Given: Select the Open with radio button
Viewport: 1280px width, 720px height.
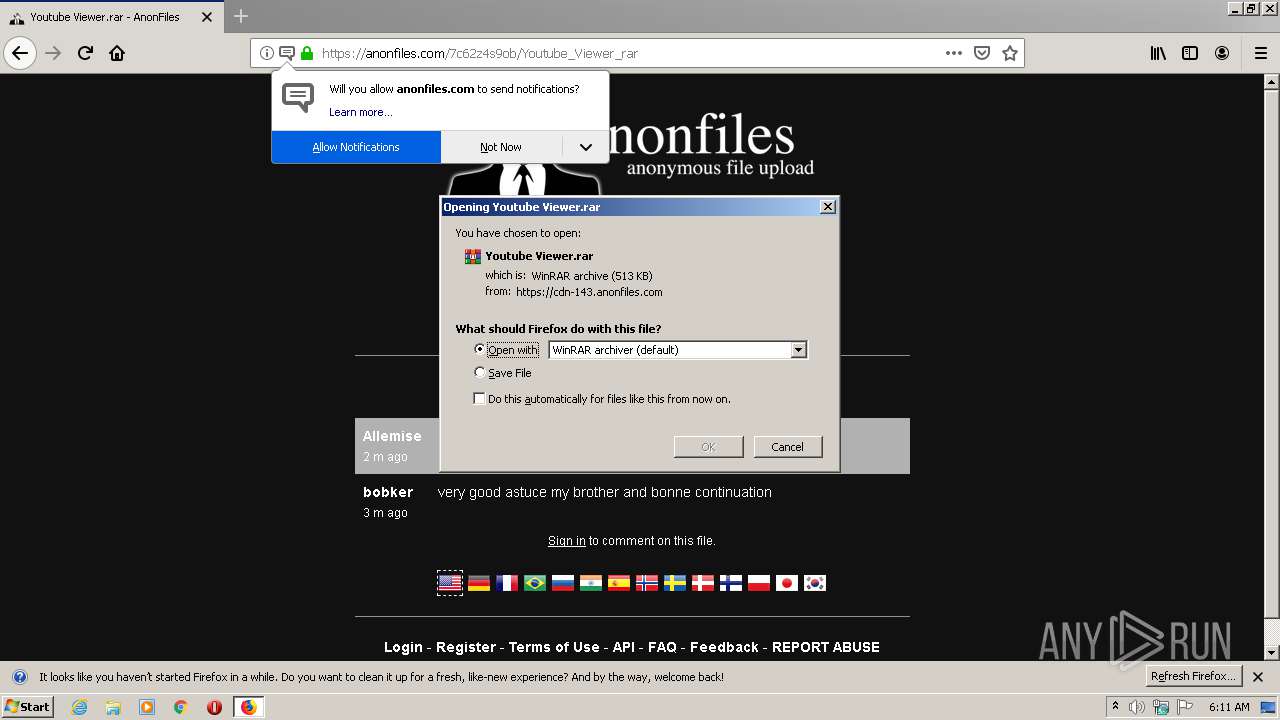Looking at the screenshot, I should click(480, 349).
